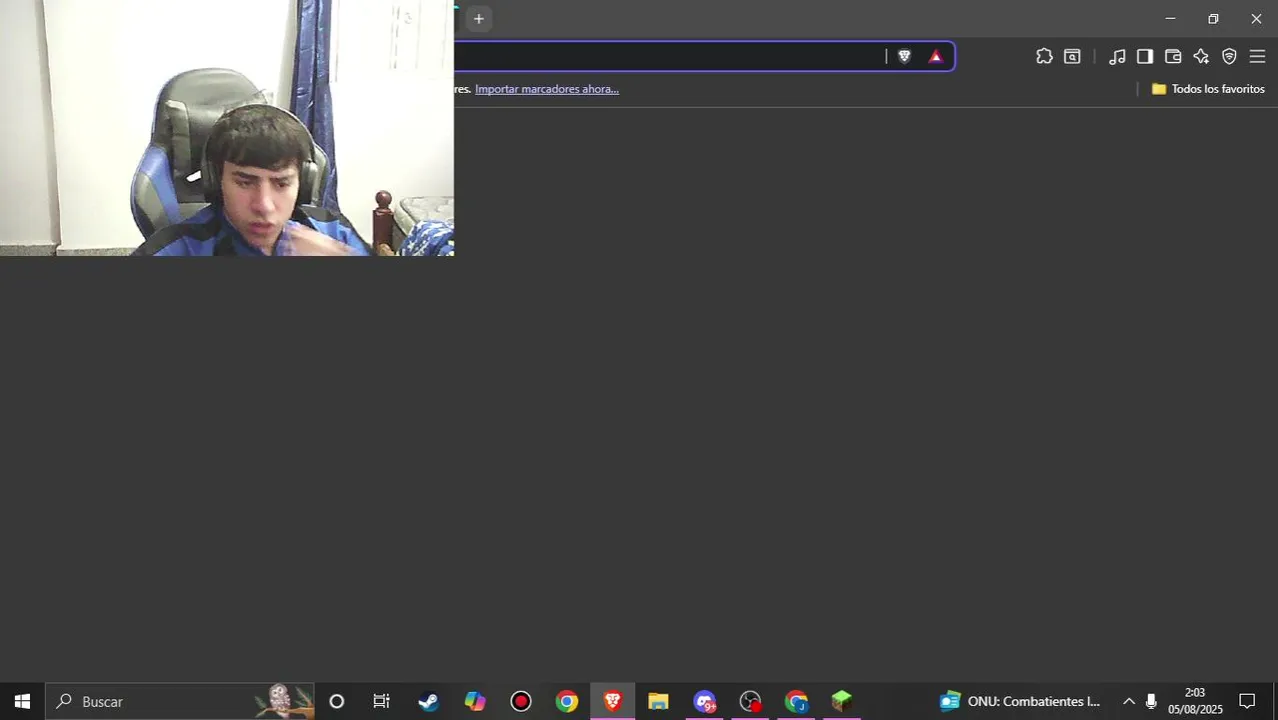The image size is (1278, 720).
Task: Open the Windows Start menu
Action: point(22,701)
